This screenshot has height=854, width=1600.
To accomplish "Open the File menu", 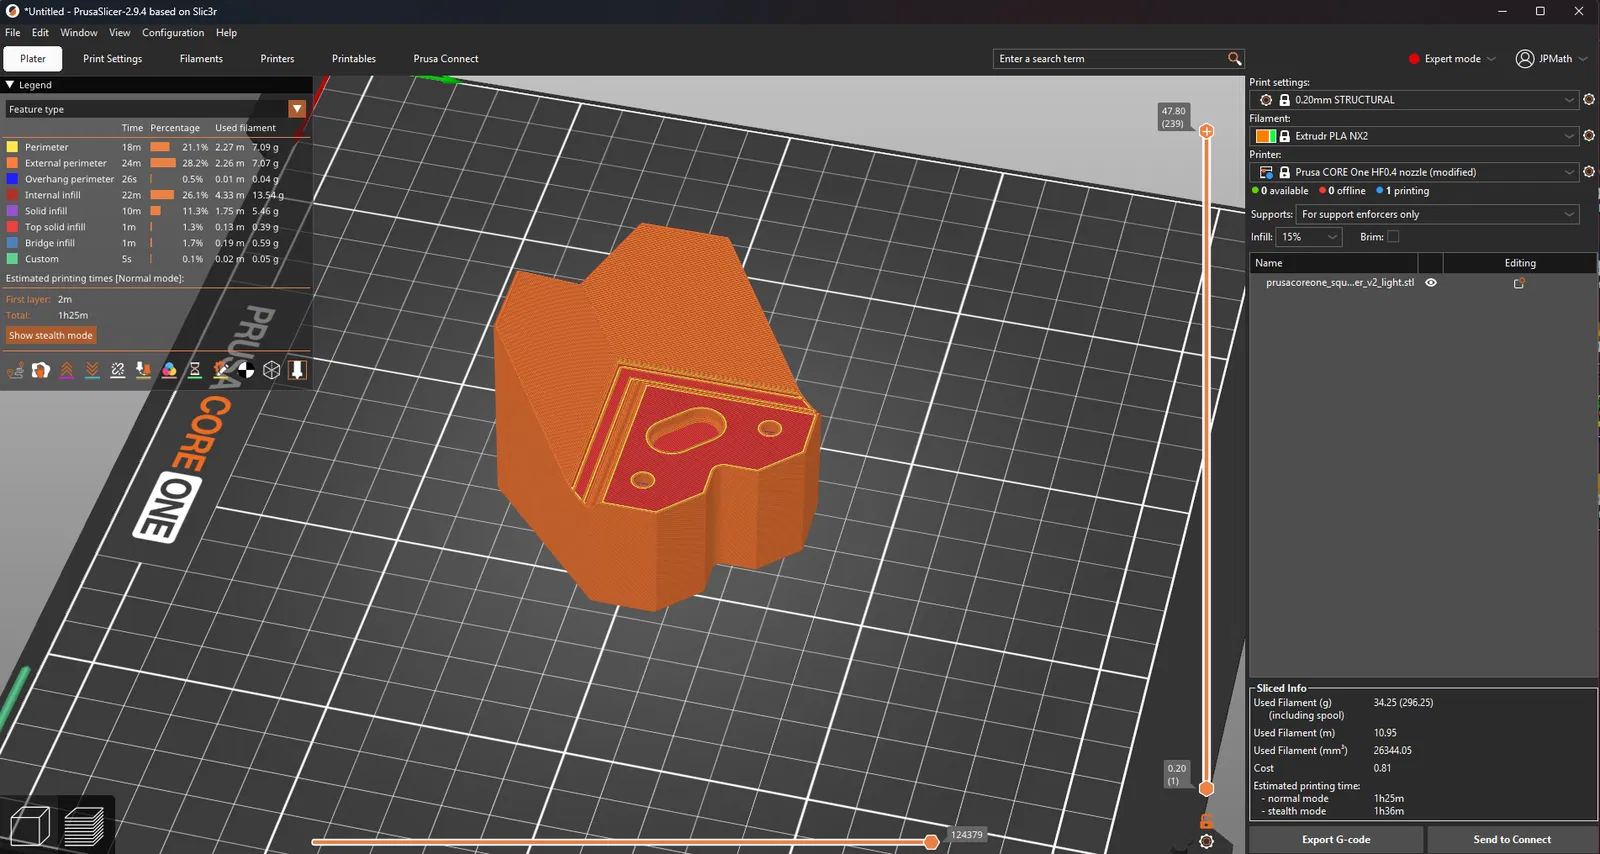I will pos(12,33).
